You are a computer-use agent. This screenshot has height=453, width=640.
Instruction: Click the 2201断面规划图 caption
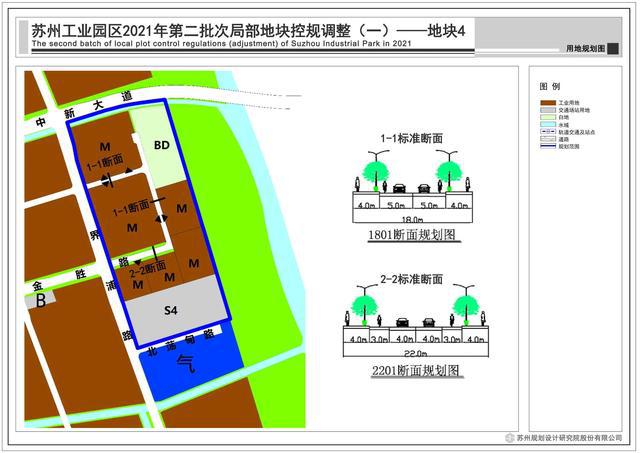click(416, 371)
